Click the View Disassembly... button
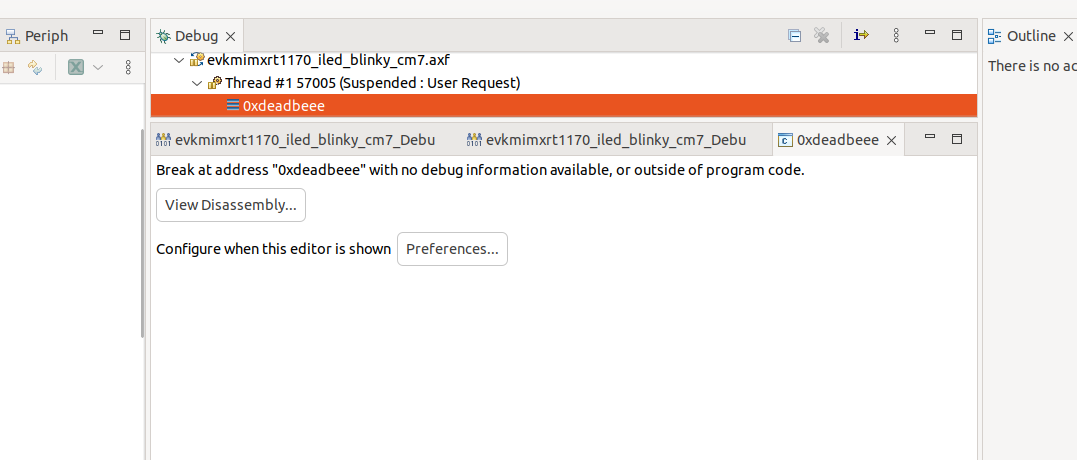Viewport: 1077px width, 460px height. 231,205
